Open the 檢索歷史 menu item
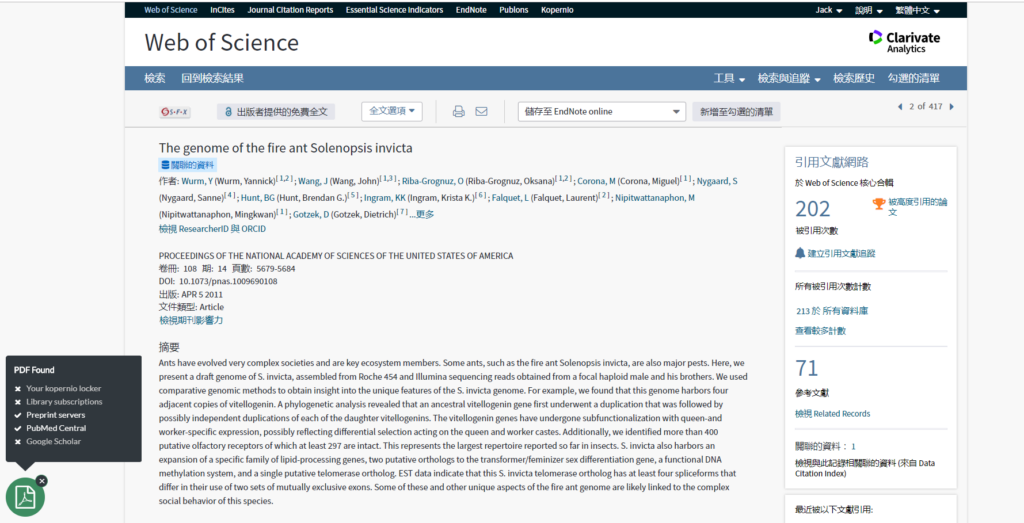This screenshot has width=1024, height=523. pos(854,79)
